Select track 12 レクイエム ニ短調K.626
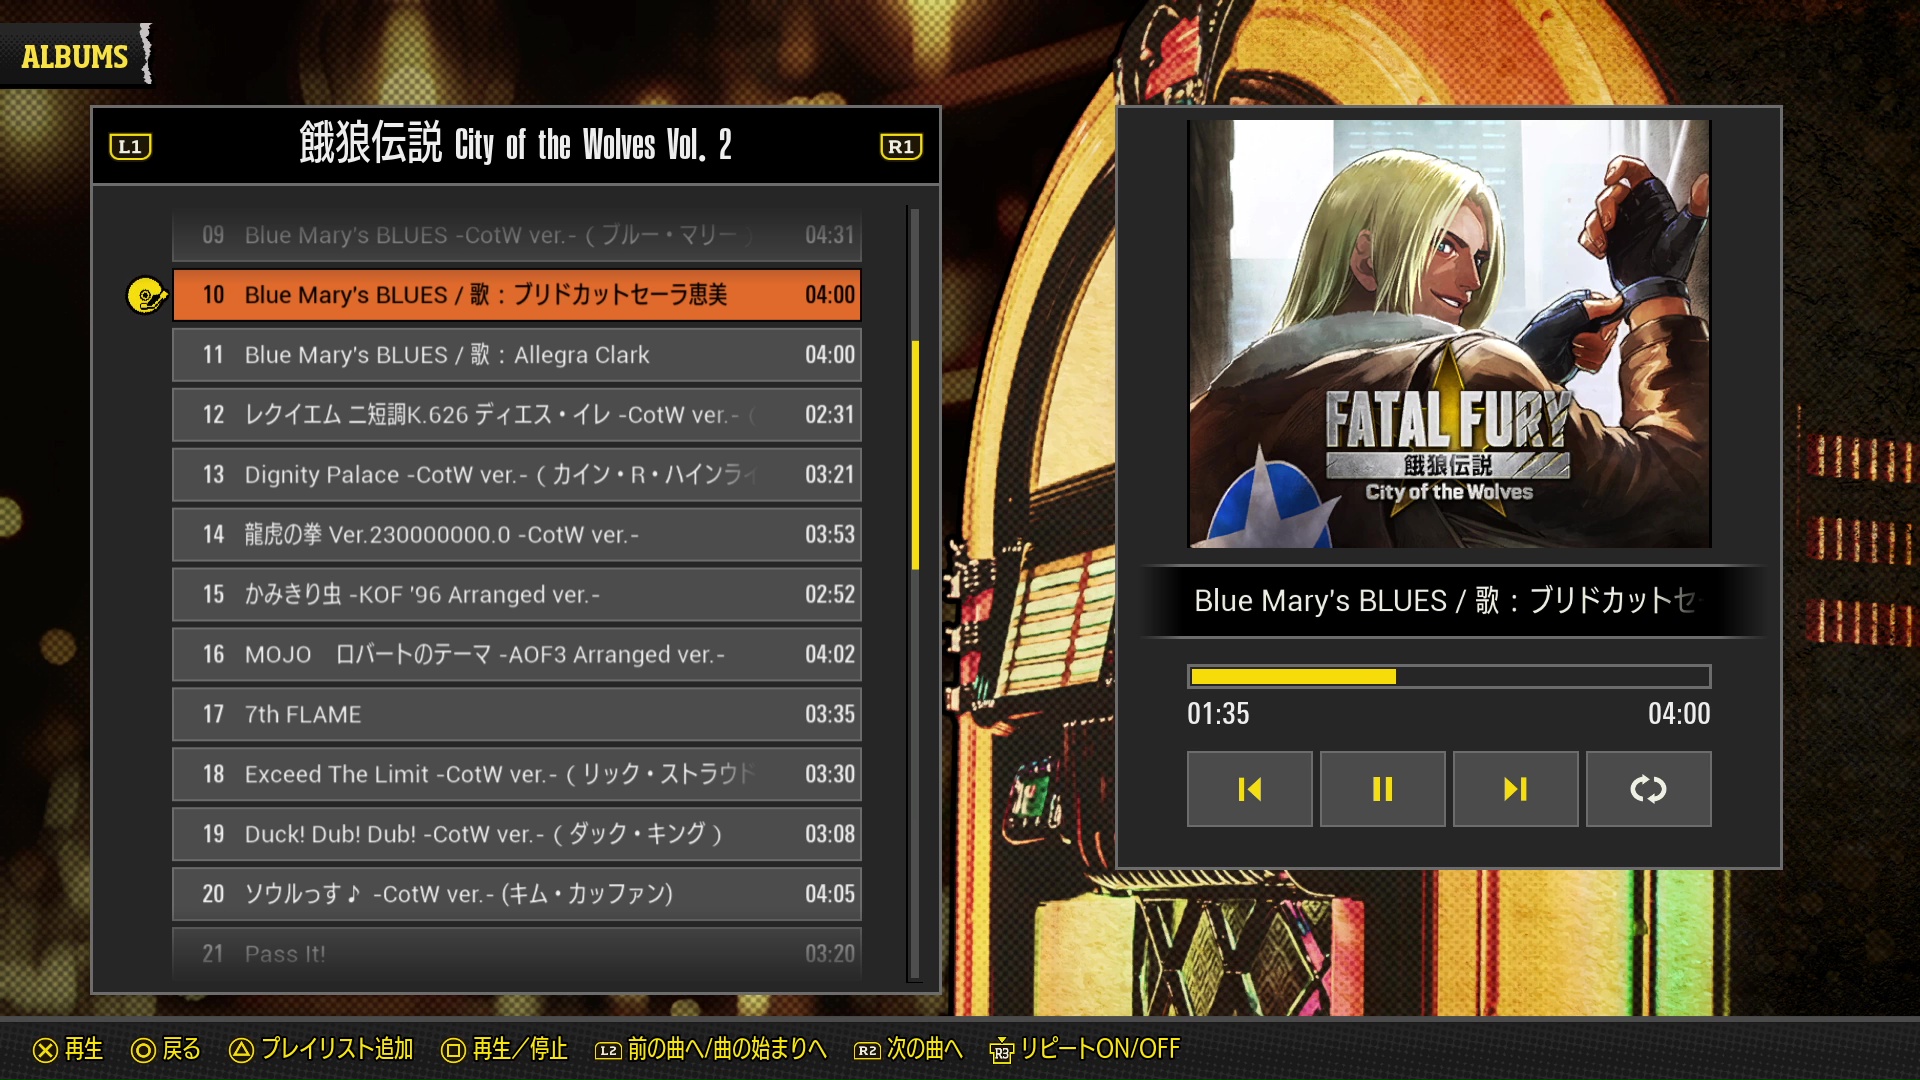 (x=517, y=415)
